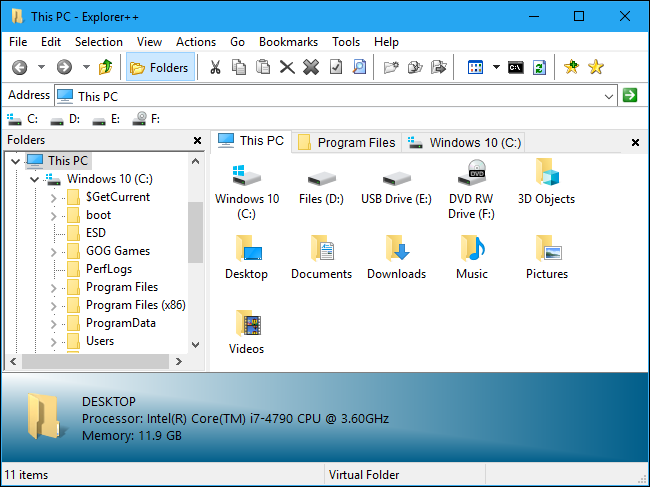Collapse Windows 10 (C:) tree node
This screenshot has width=650, height=487.
35,179
